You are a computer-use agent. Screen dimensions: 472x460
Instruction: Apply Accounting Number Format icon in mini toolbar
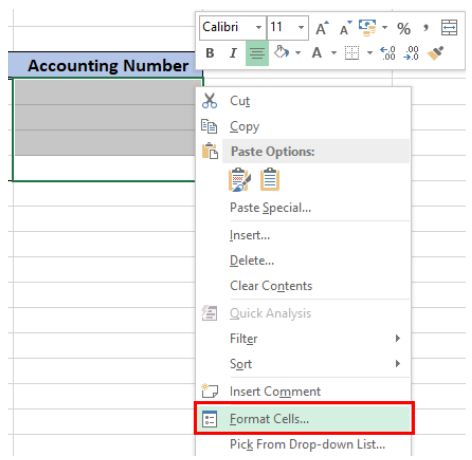click(367, 28)
